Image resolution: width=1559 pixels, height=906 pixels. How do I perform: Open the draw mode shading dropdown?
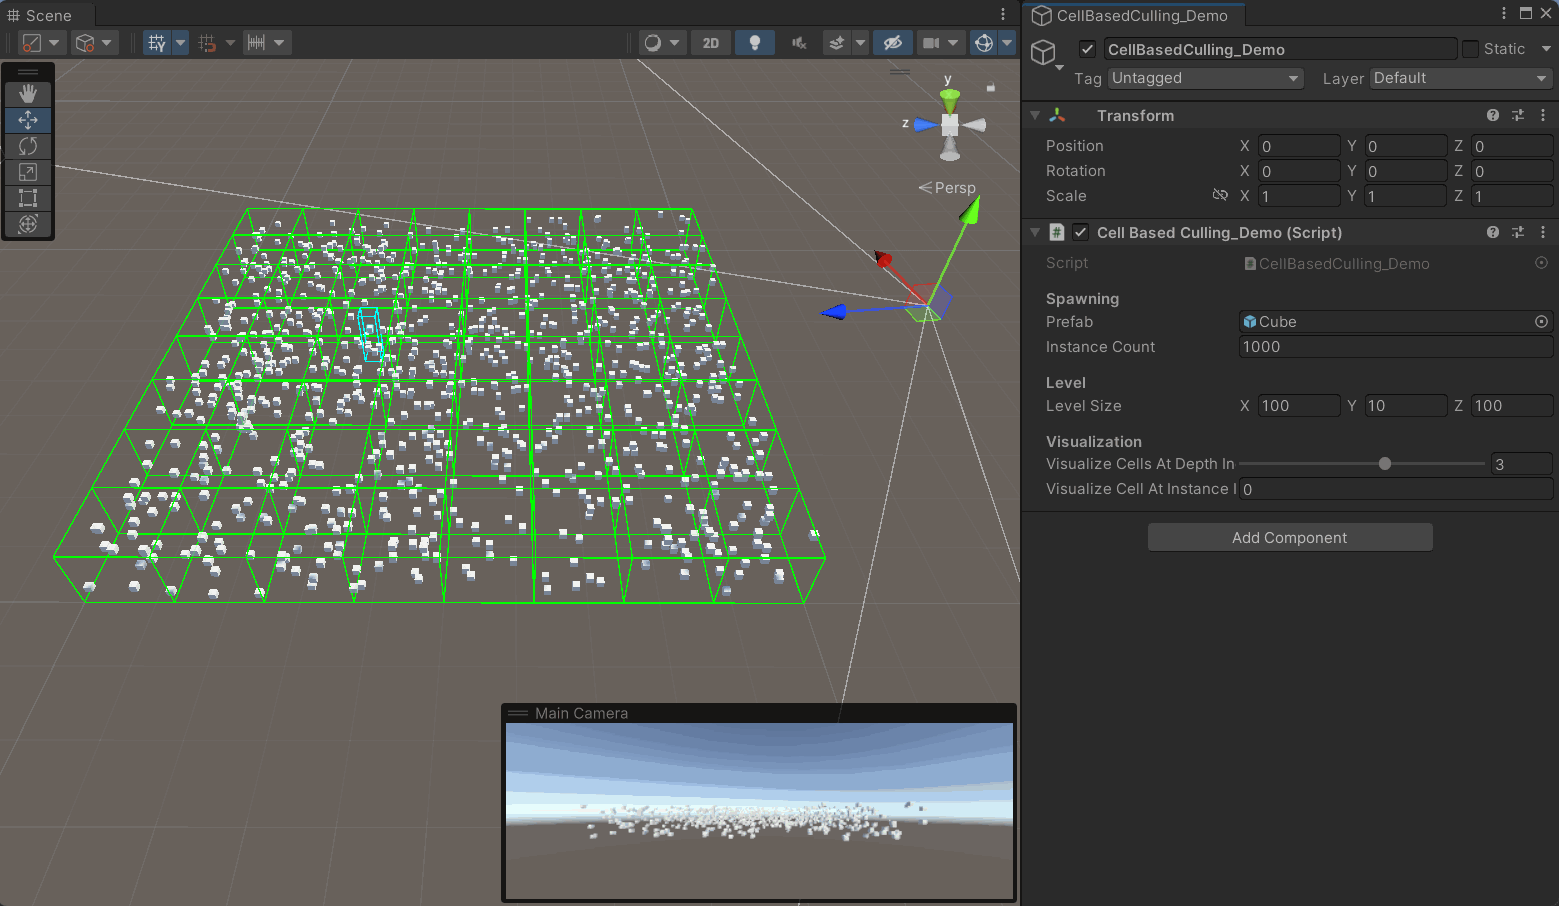(663, 43)
